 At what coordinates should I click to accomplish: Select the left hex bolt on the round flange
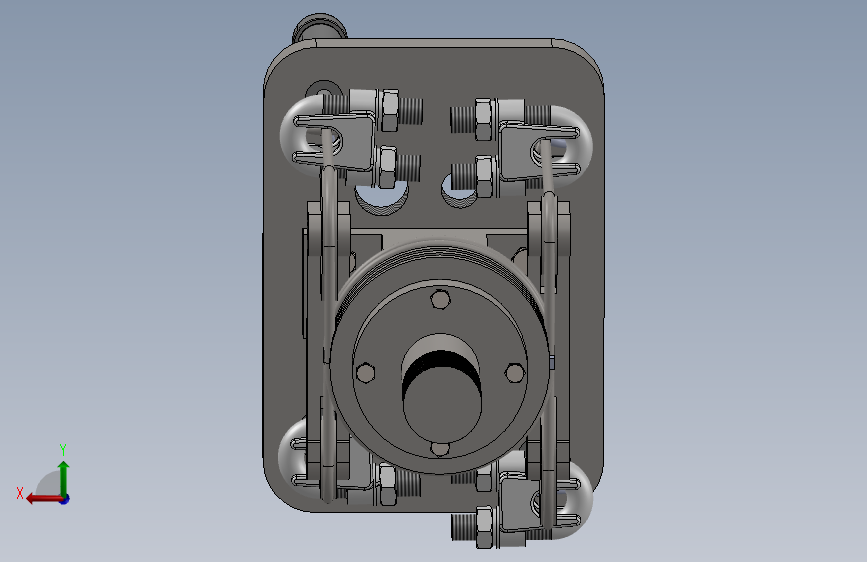(x=365, y=372)
